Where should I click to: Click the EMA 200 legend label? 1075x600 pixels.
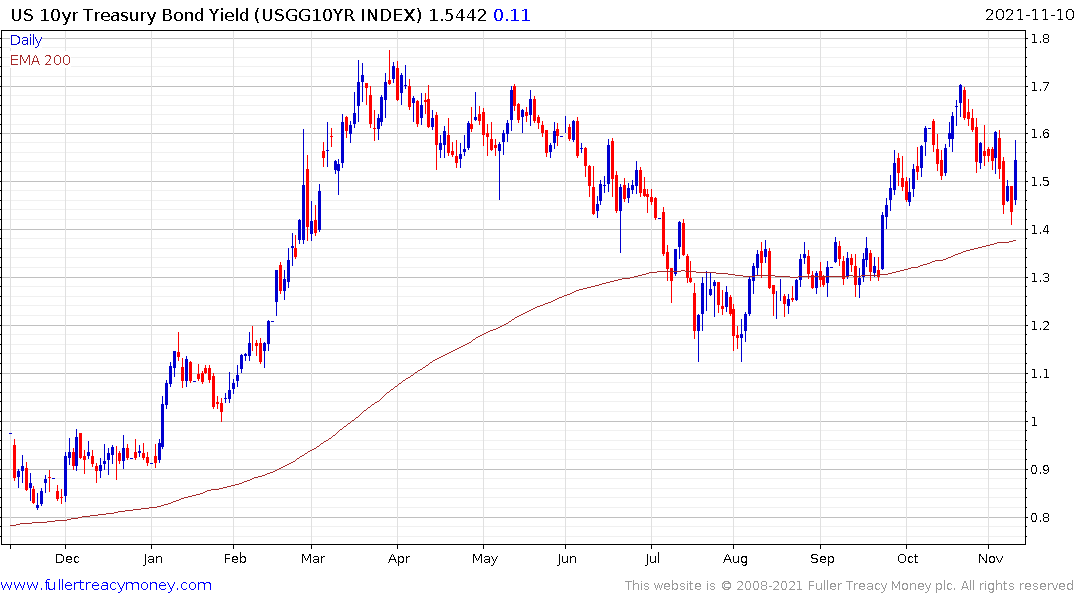[40, 60]
